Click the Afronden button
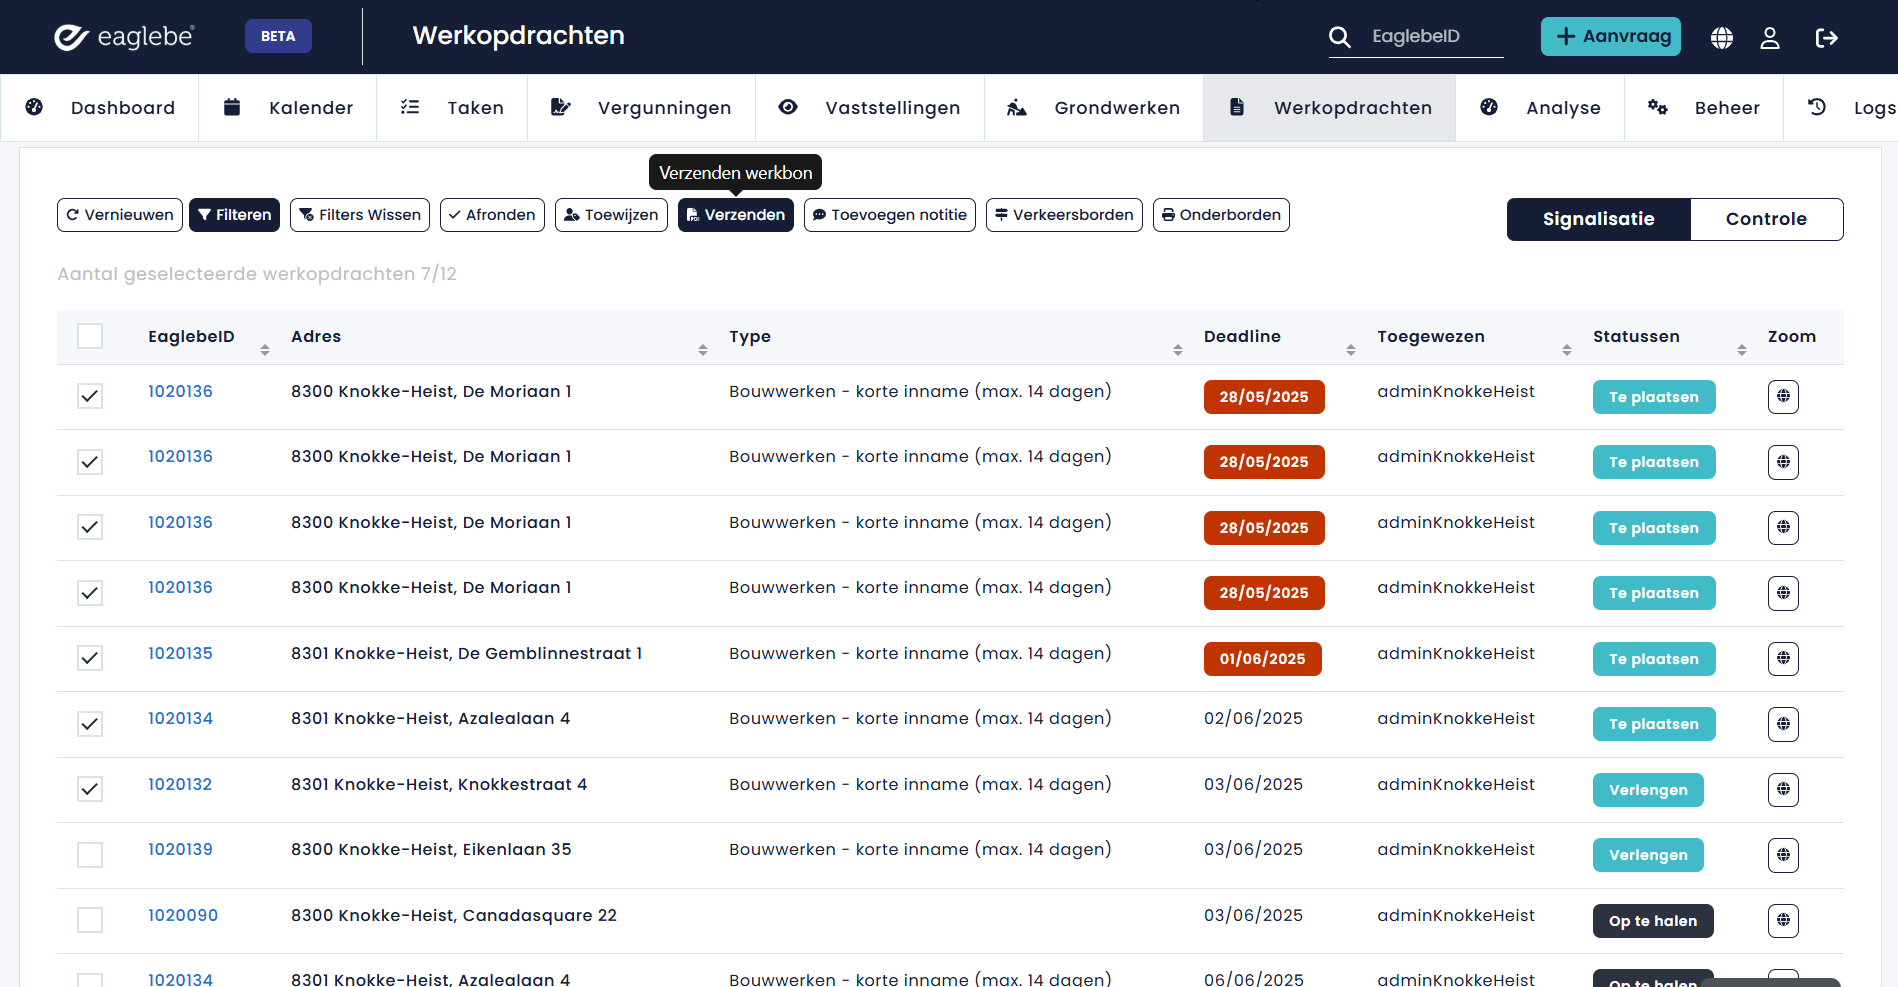This screenshot has width=1898, height=987. (492, 215)
